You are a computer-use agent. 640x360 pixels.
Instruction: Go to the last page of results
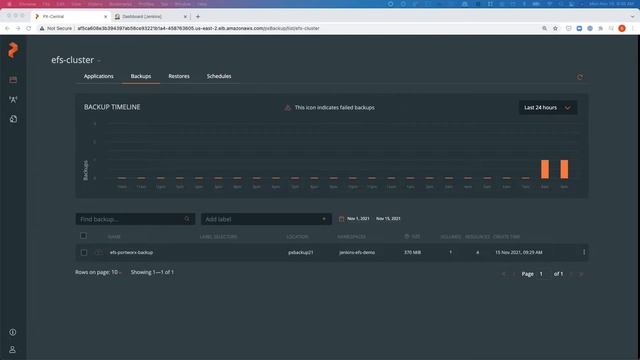coord(581,274)
